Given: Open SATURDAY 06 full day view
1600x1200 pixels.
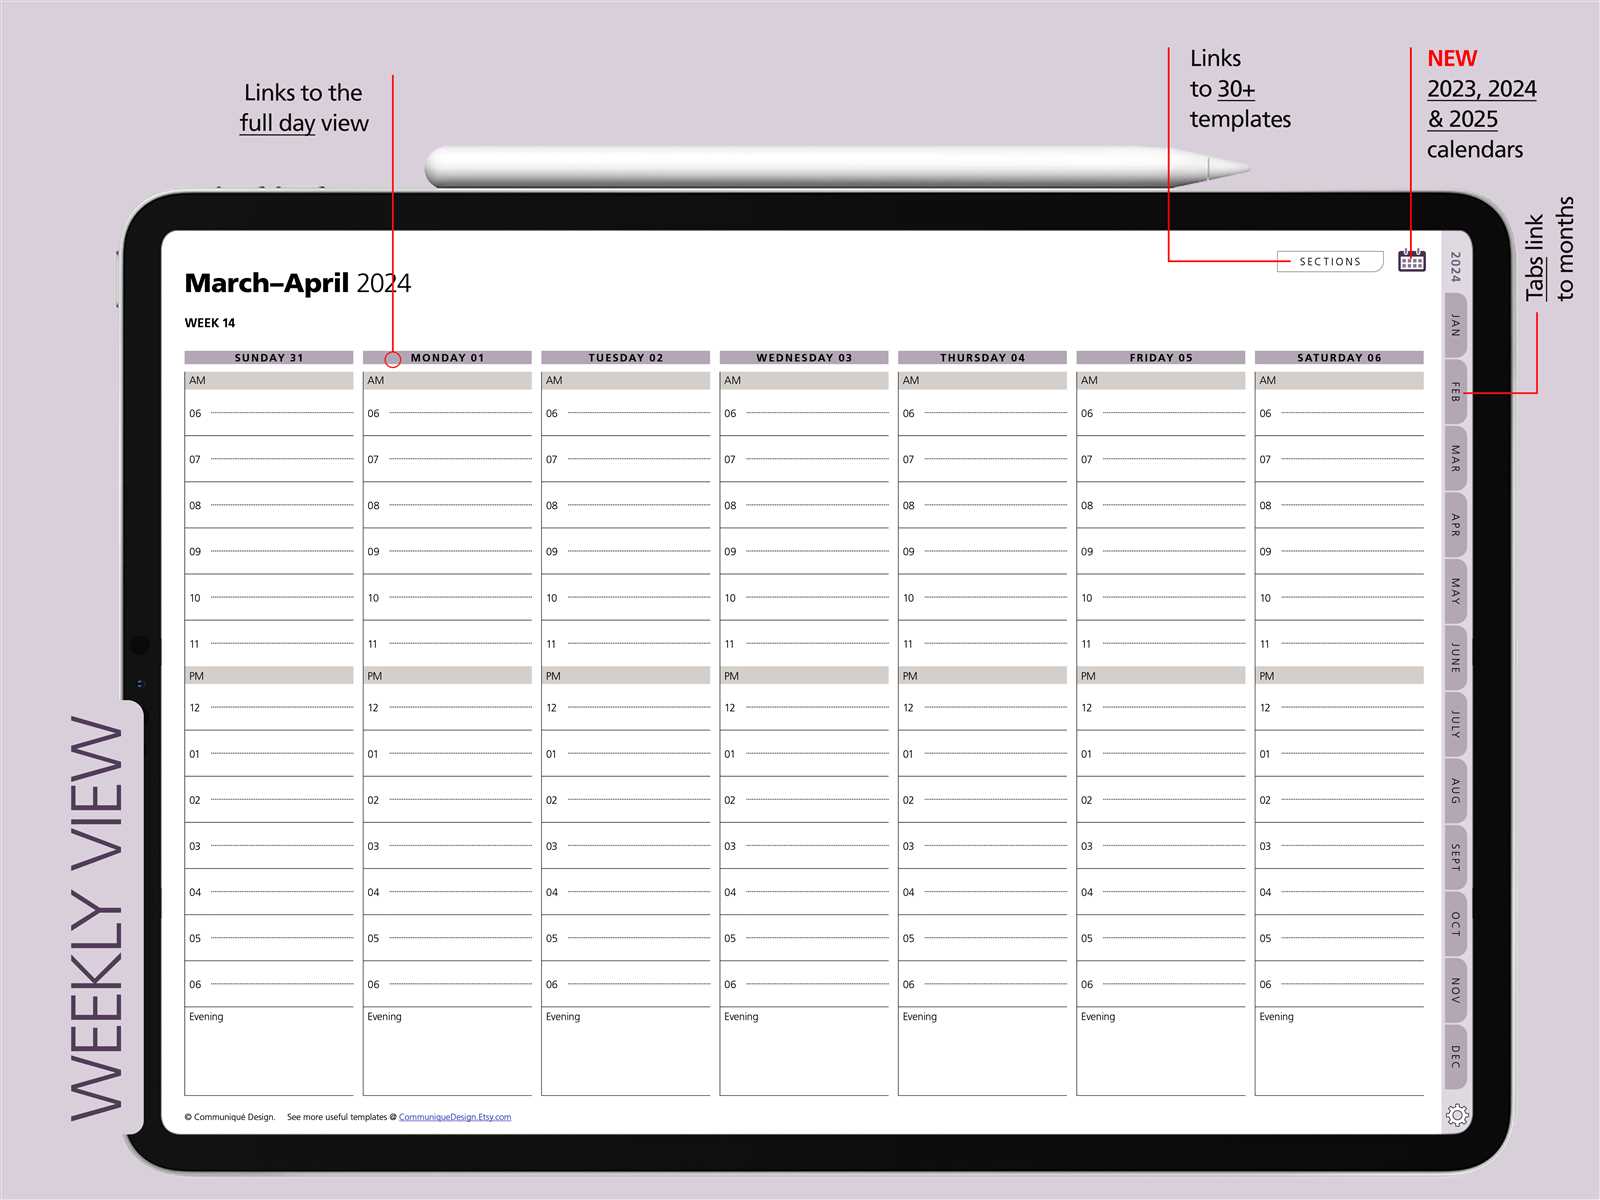Looking at the screenshot, I should [1339, 357].
